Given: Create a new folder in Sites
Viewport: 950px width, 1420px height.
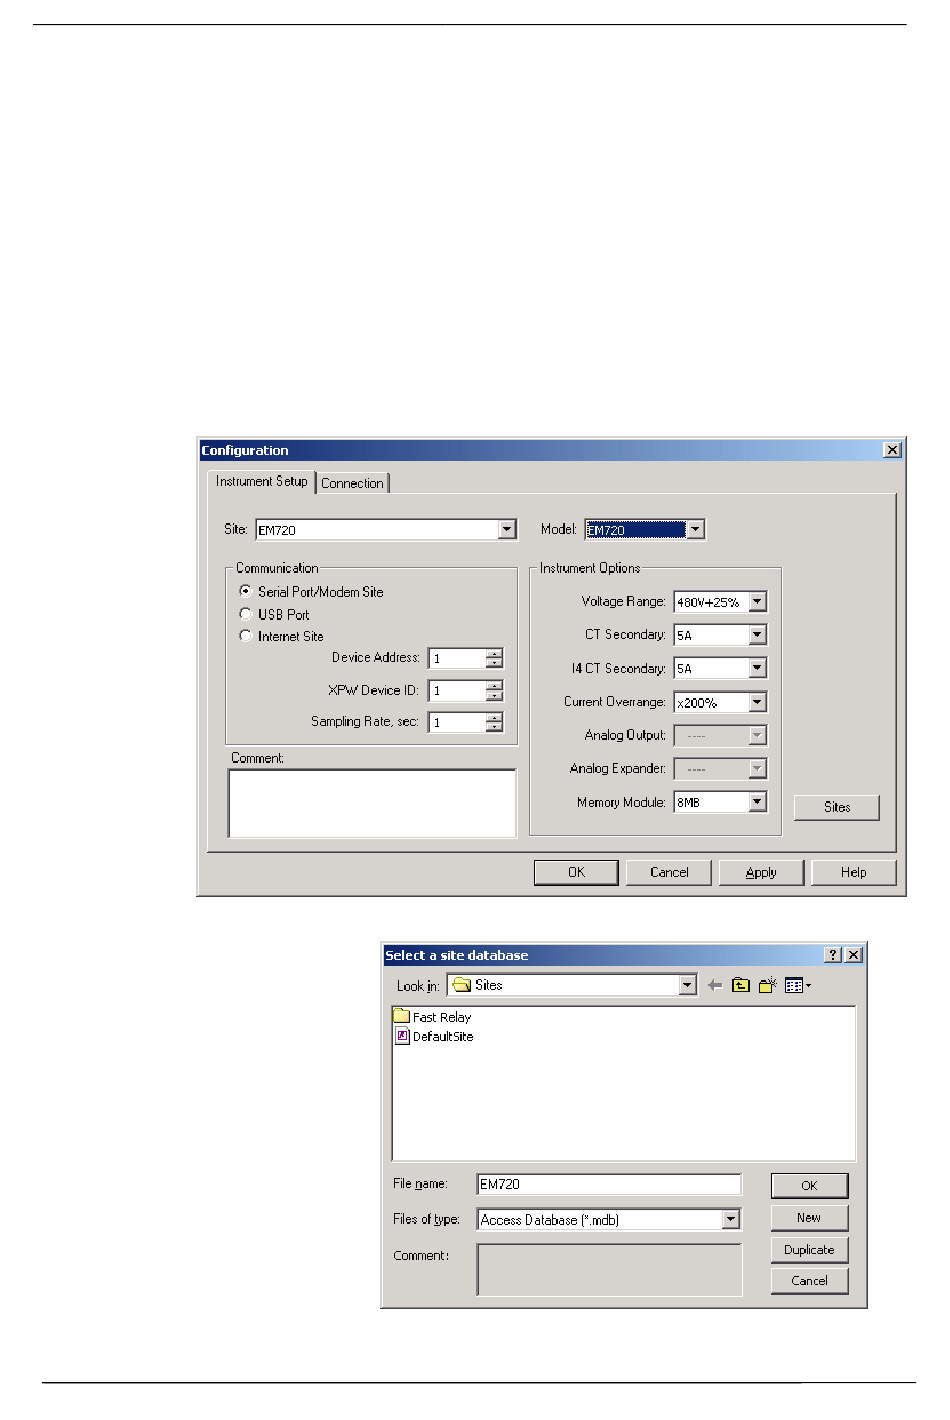Looking at the screenshot, I should (x=768, y=986).
